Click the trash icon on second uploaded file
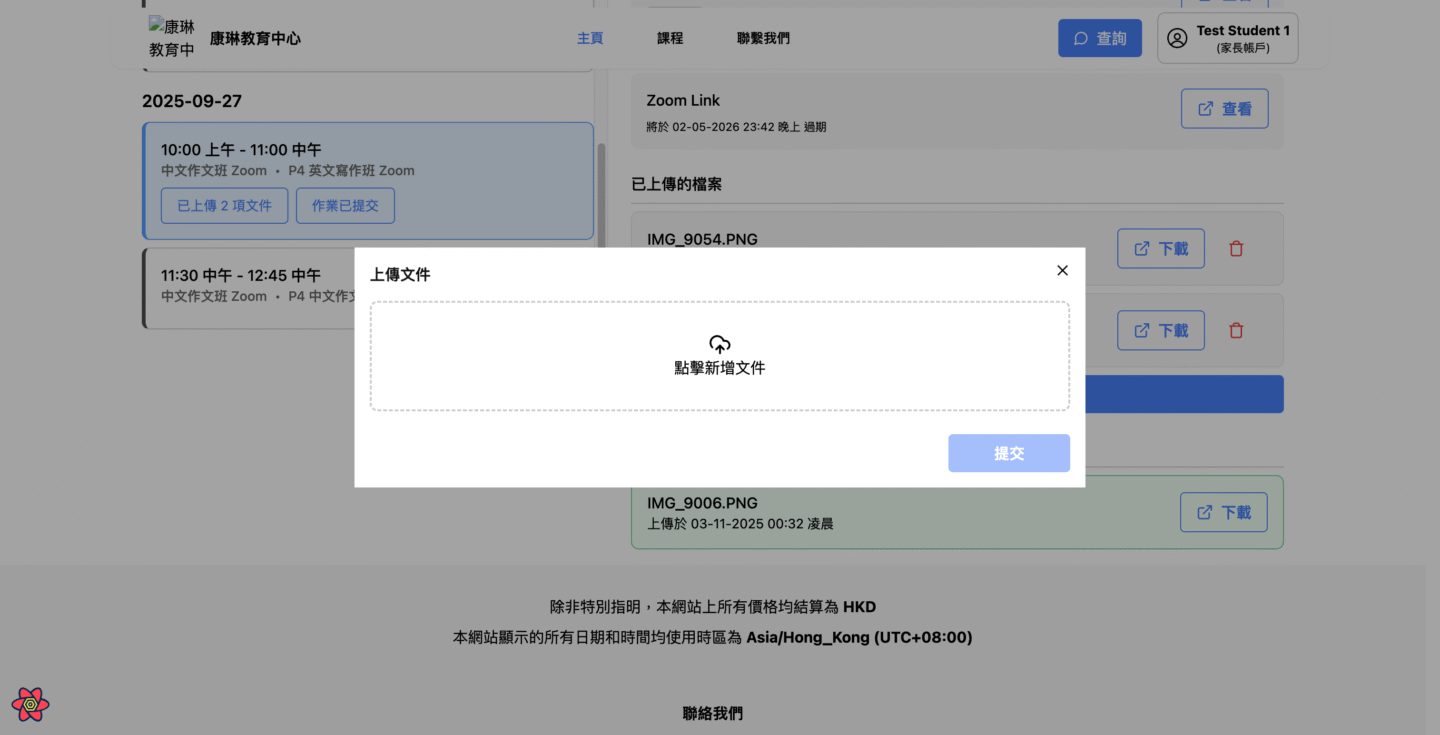The width and height of the screenshot is (1440, 735). coord(1236,331)
